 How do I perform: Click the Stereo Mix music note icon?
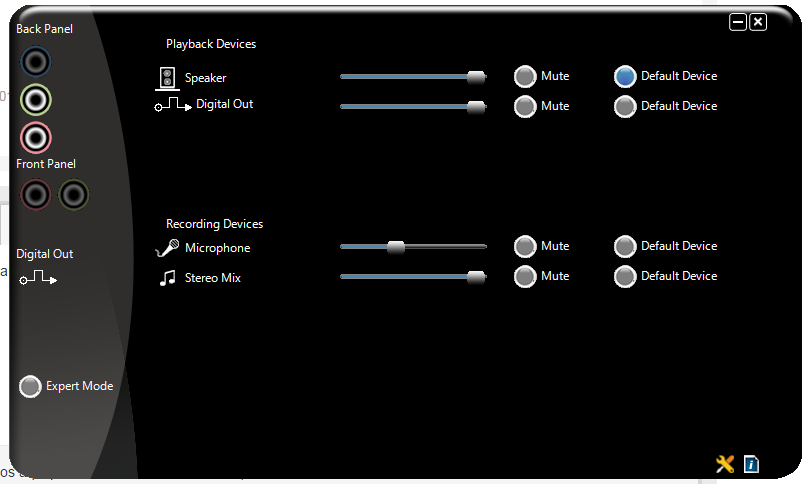tap(167, 278)
